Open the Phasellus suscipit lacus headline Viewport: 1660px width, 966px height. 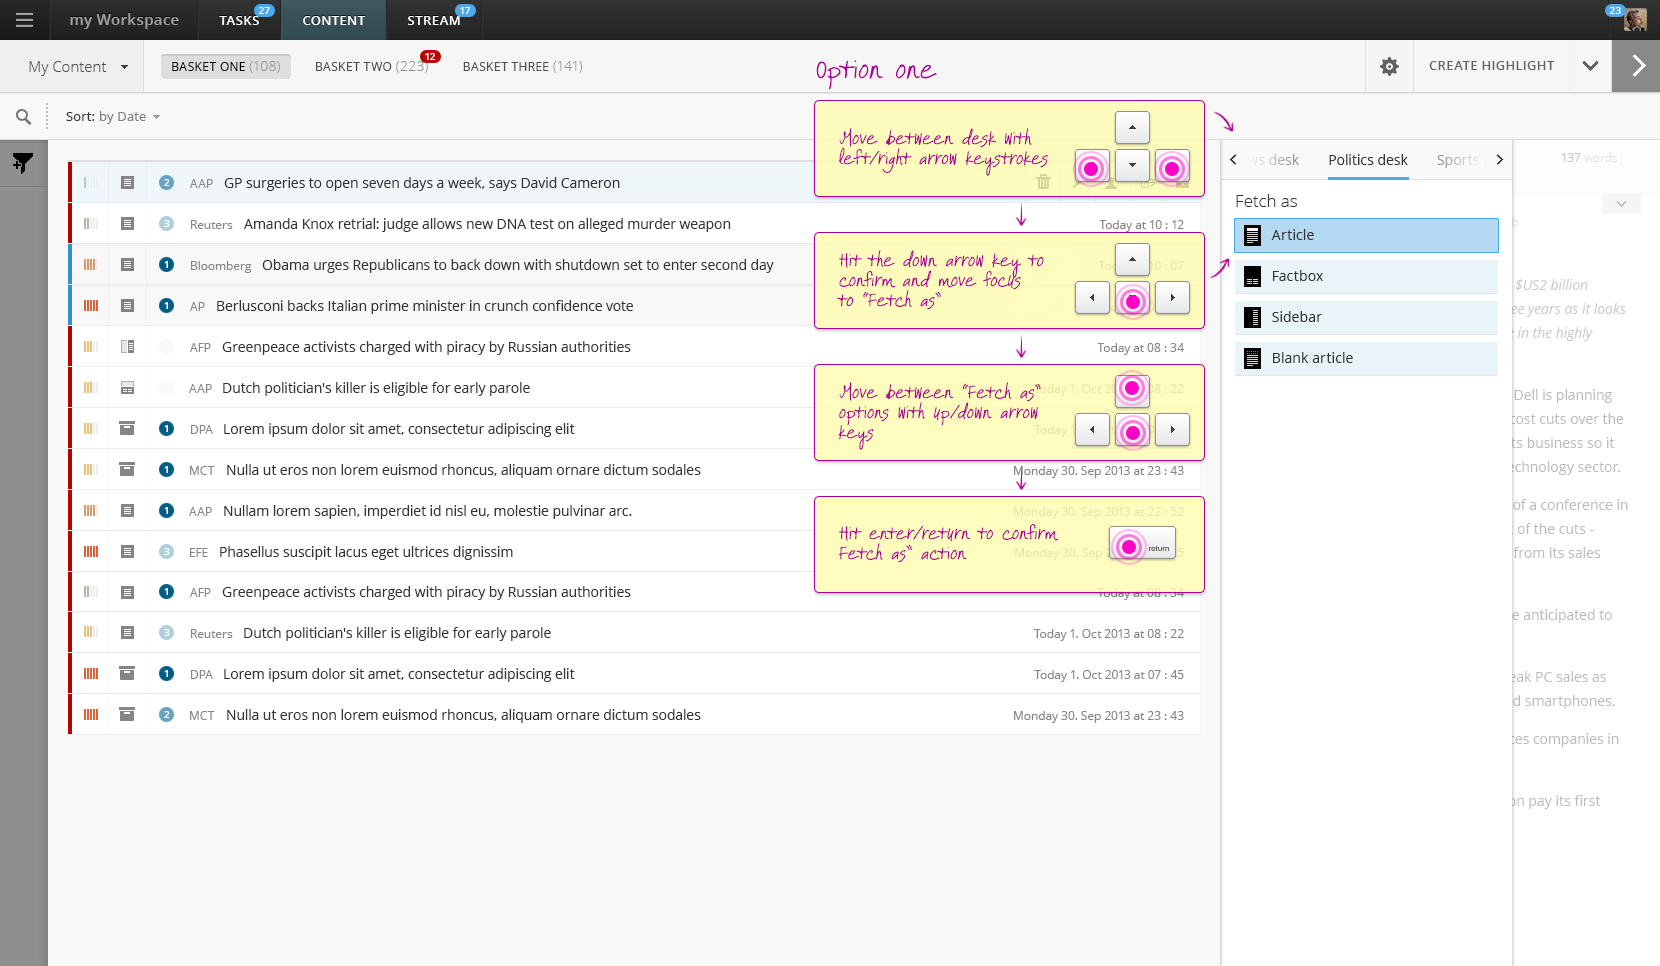pyautogui.click(x=366, y=552)
